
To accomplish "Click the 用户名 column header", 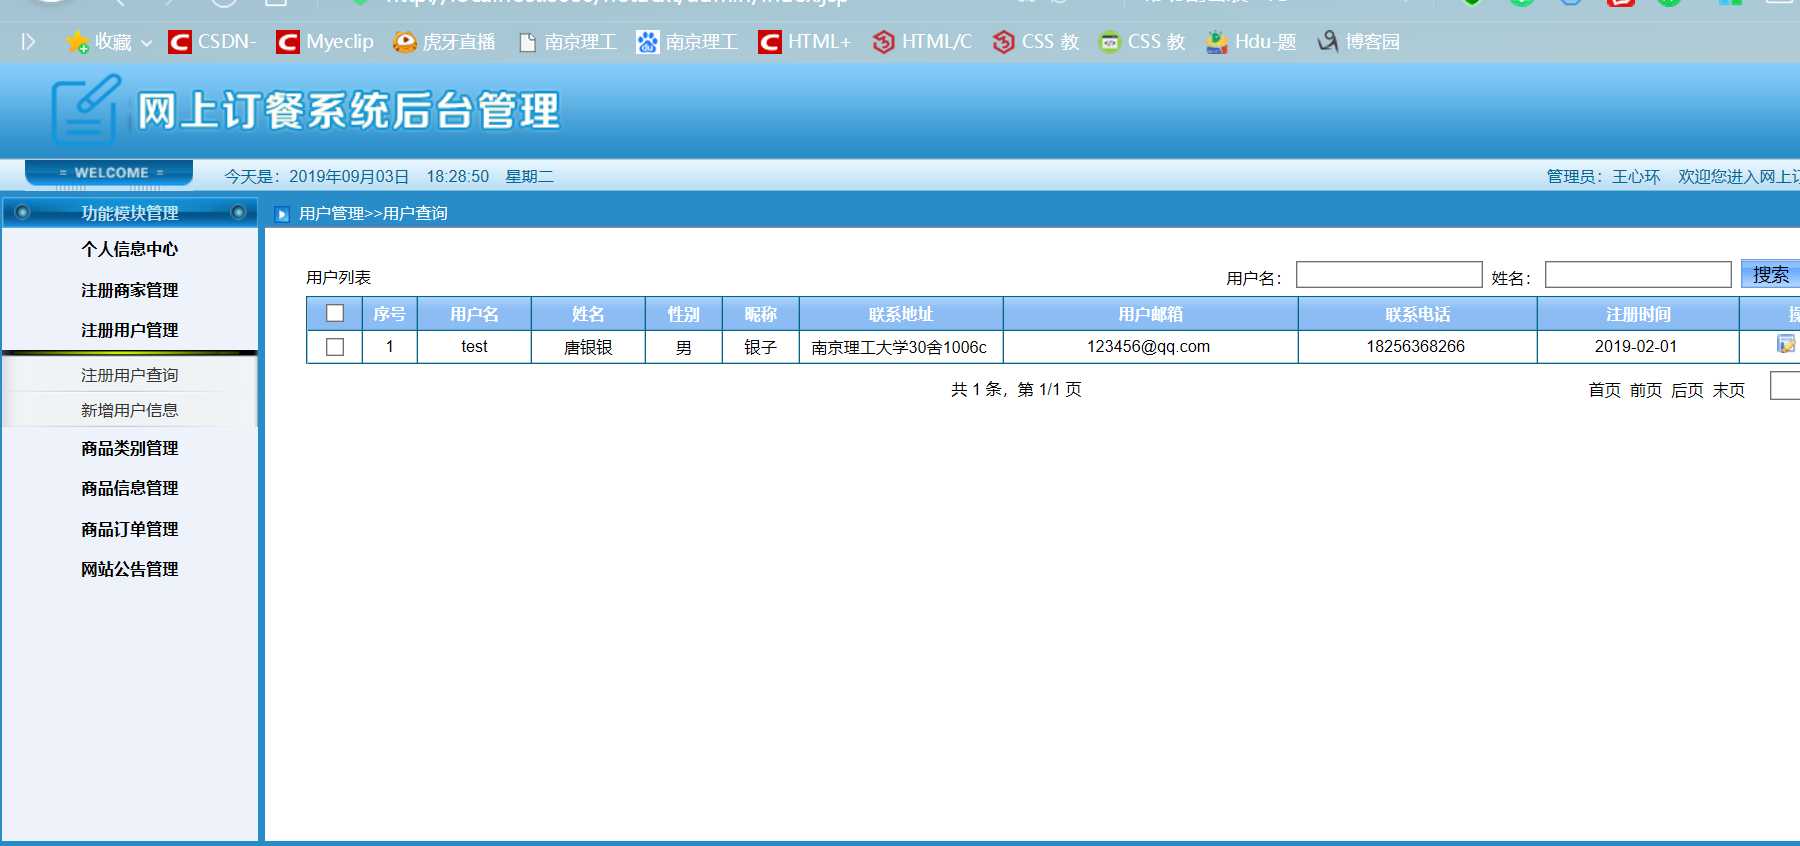I will point(474,314).
